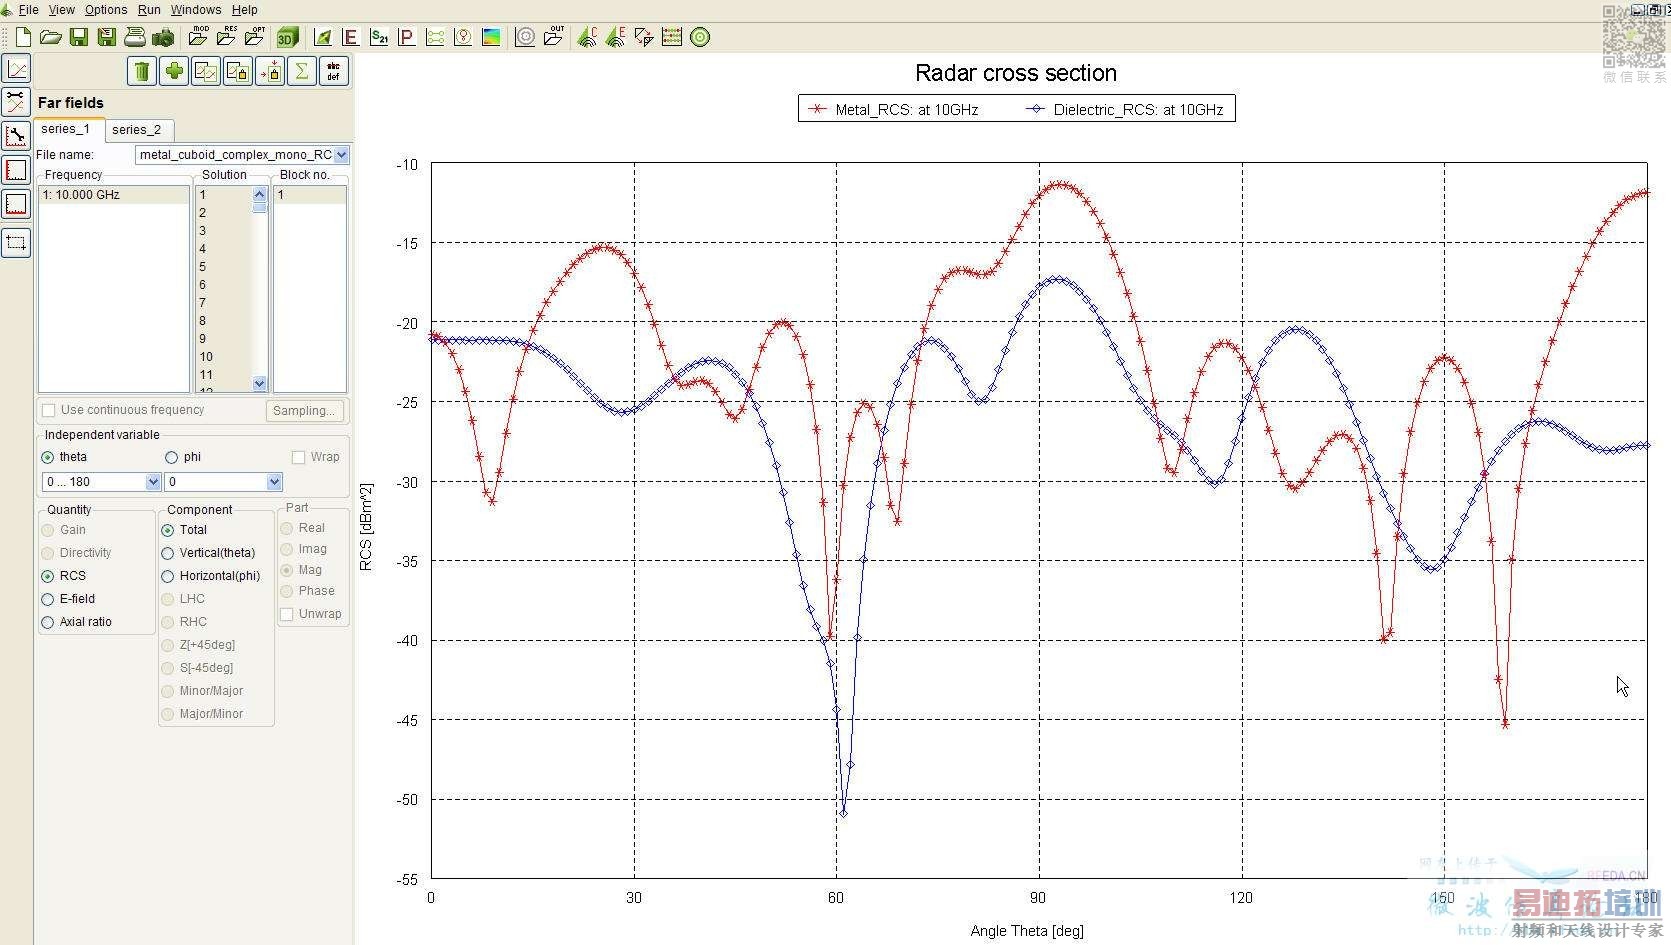This screenshot has height=945, width=1671.
Task: Save with the first floppy disk icon
Action: tap(78, 38)
